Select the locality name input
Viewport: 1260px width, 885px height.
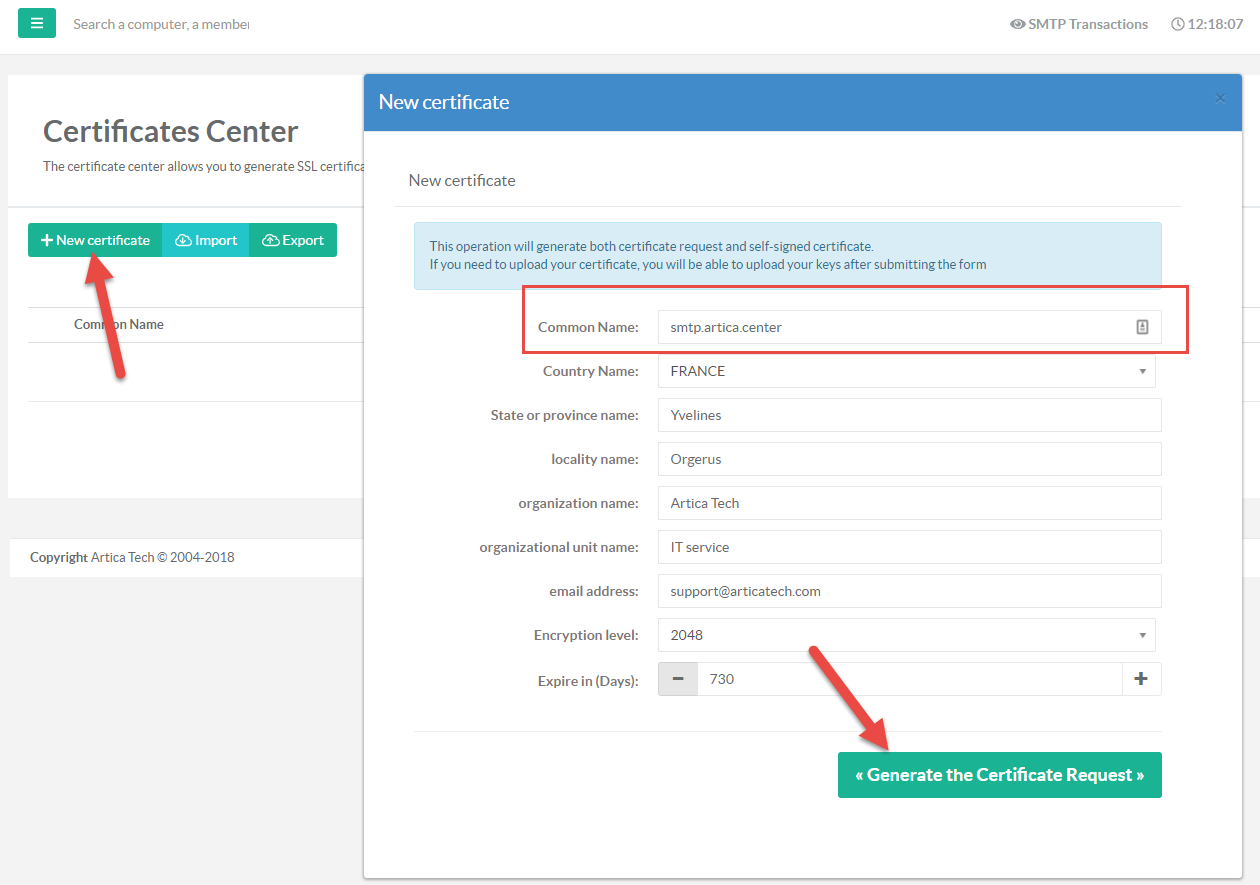(908, 459)
